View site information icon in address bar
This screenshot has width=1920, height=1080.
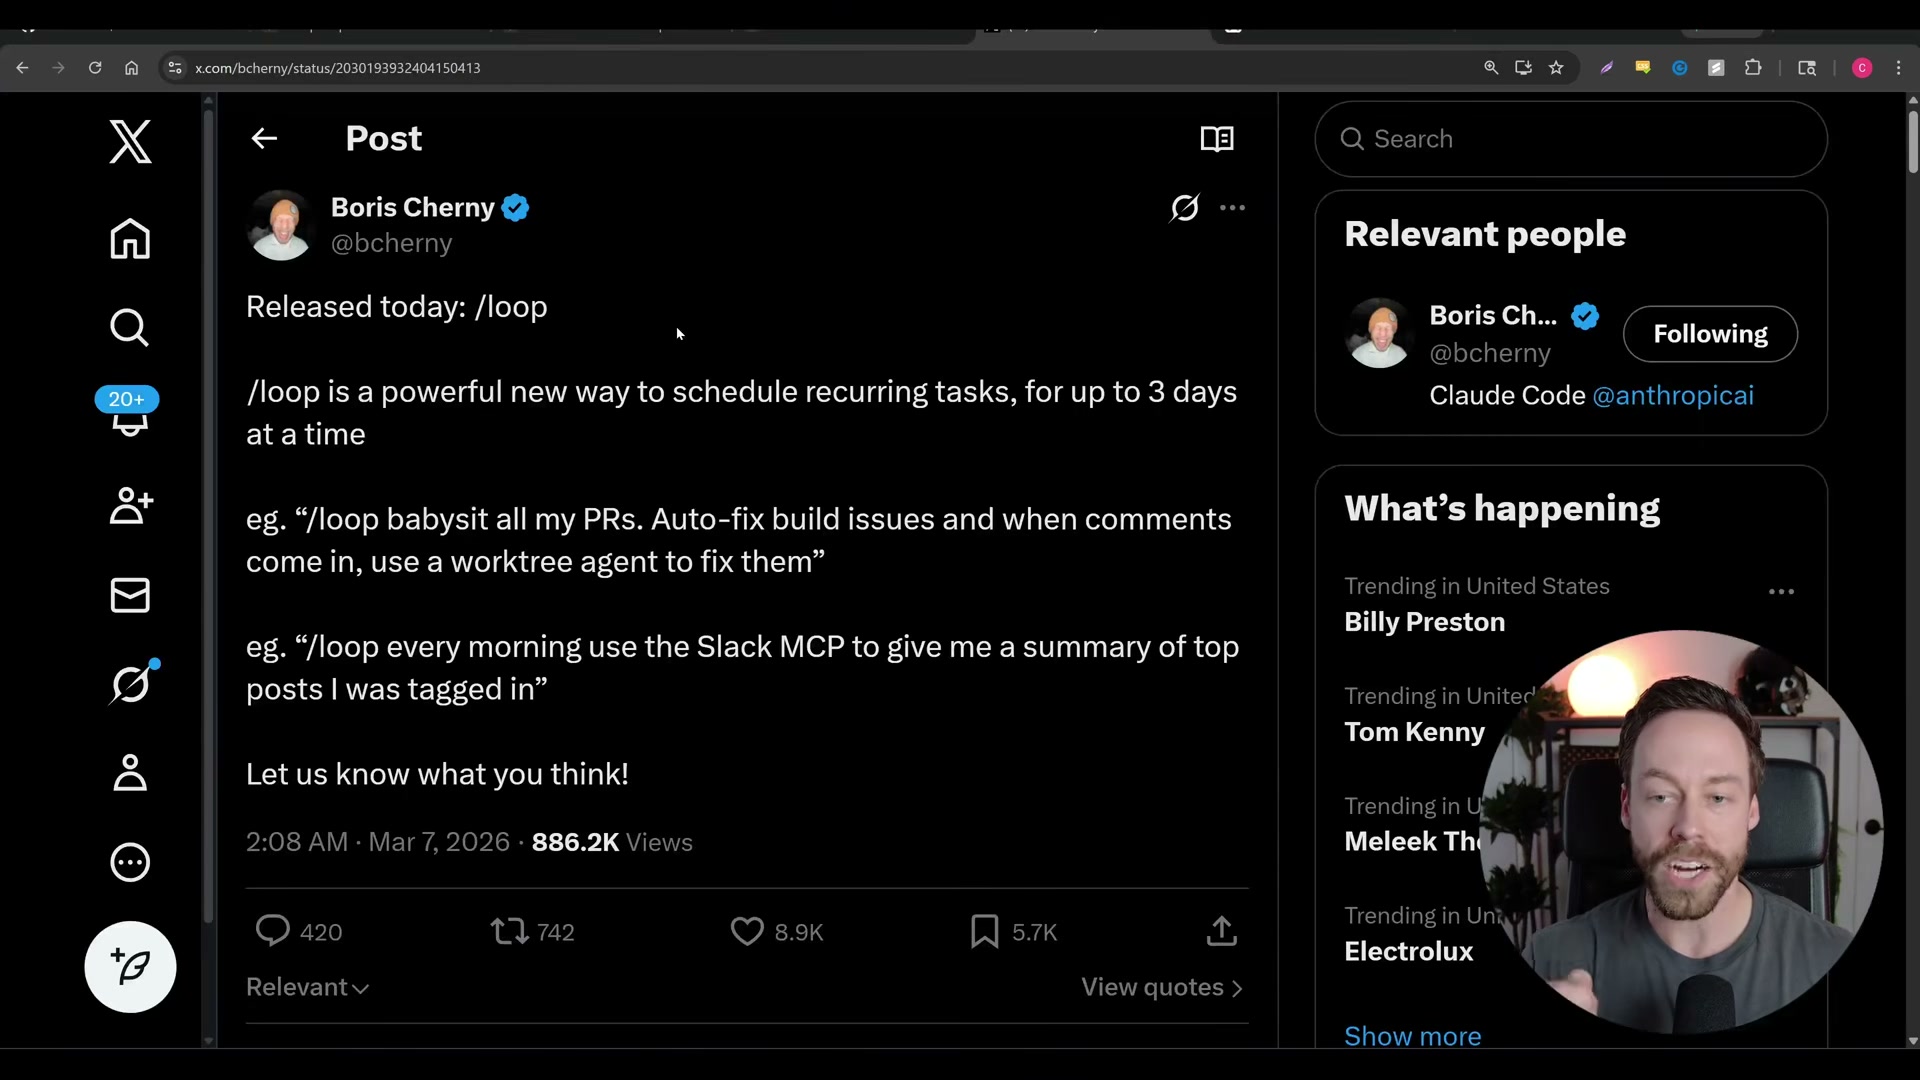(x=175, y=68)
